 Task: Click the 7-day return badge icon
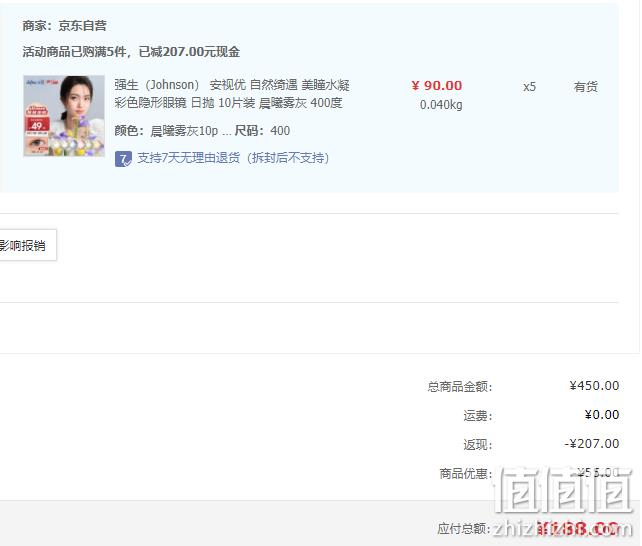(x=123, y=159)
